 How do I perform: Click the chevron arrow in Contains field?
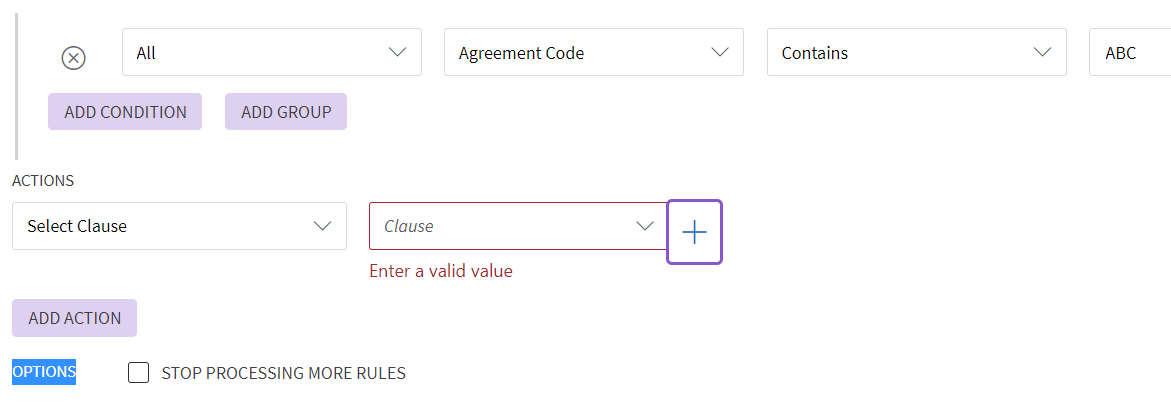pyautogui.click(x=1042, y=52)
